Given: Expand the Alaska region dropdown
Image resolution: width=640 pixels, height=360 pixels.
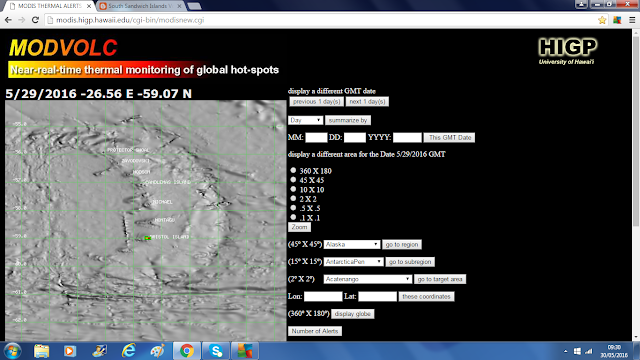Looking at the screenshot, I should (x=352, y=244).
